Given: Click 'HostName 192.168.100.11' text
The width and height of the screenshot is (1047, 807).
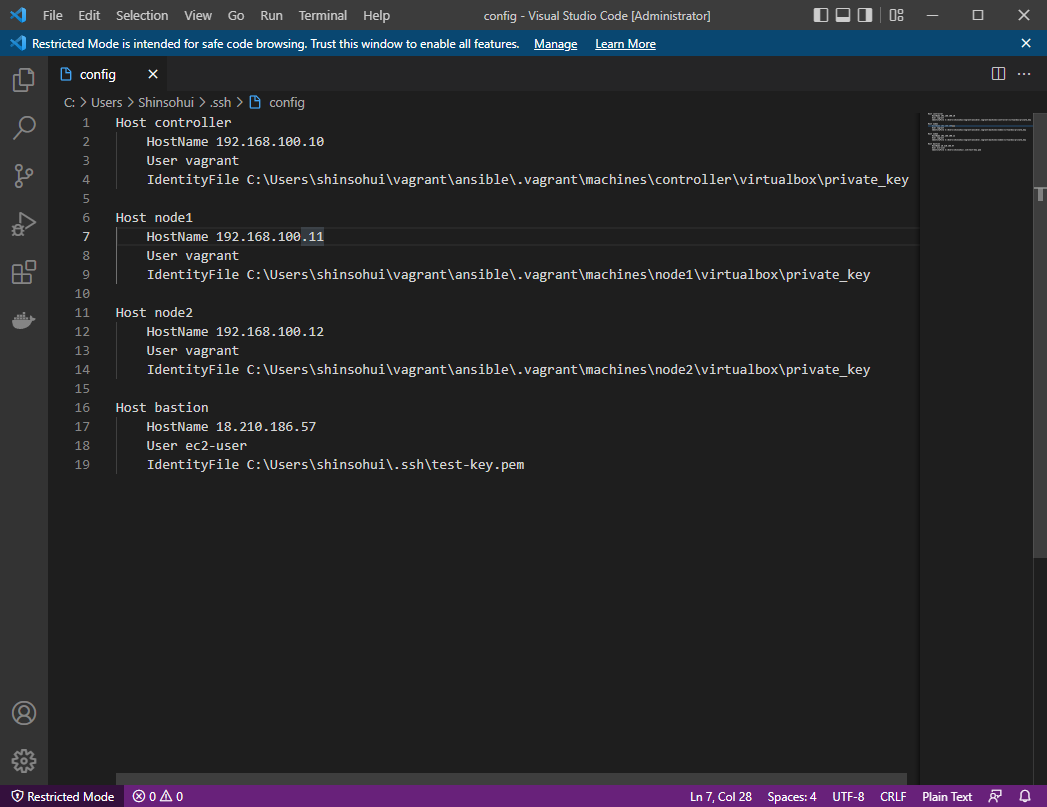Looking at the screenshot, I should point(235,236).
